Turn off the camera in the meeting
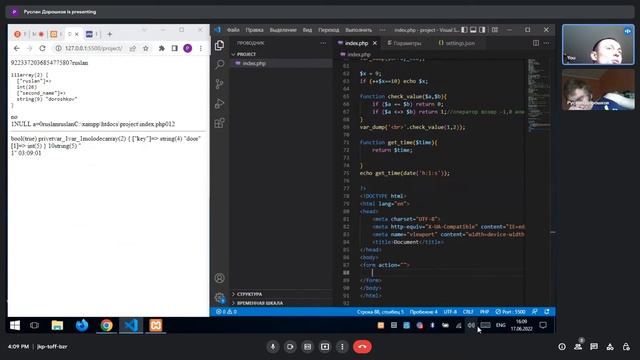Viewport: 640px width, 360px height. (290, 347)
